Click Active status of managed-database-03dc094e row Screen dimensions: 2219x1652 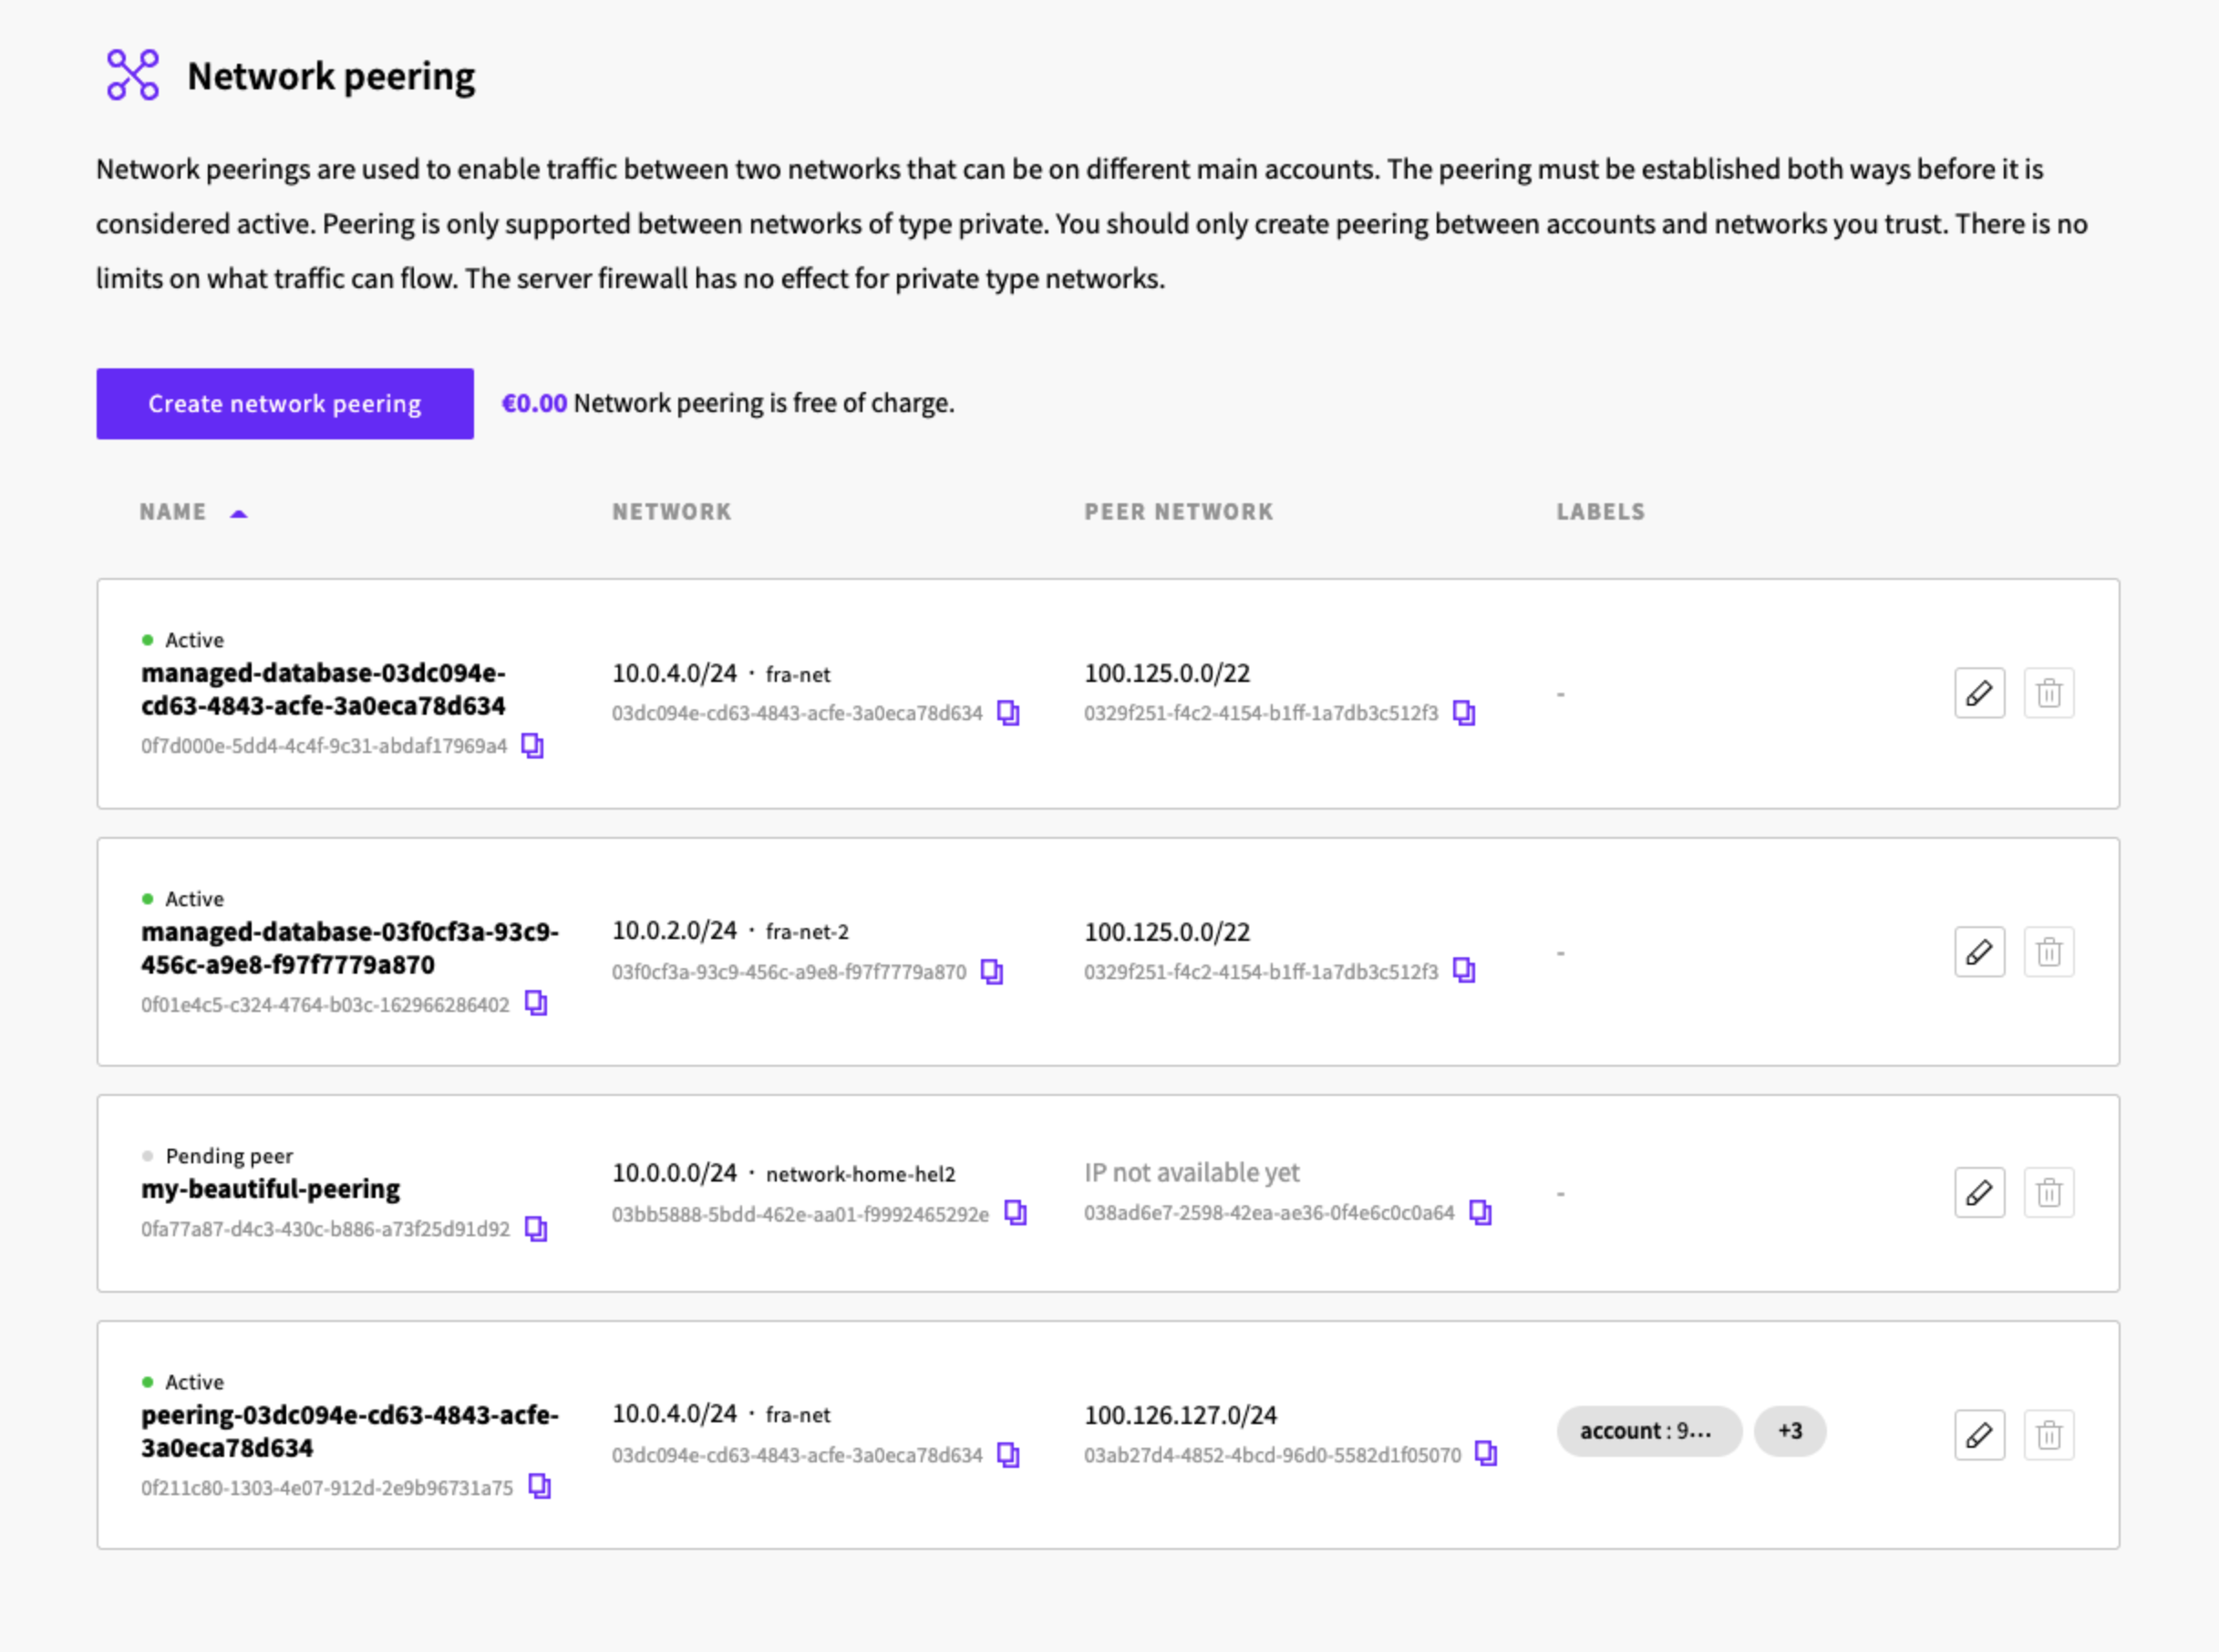click(x=194, y=640)
